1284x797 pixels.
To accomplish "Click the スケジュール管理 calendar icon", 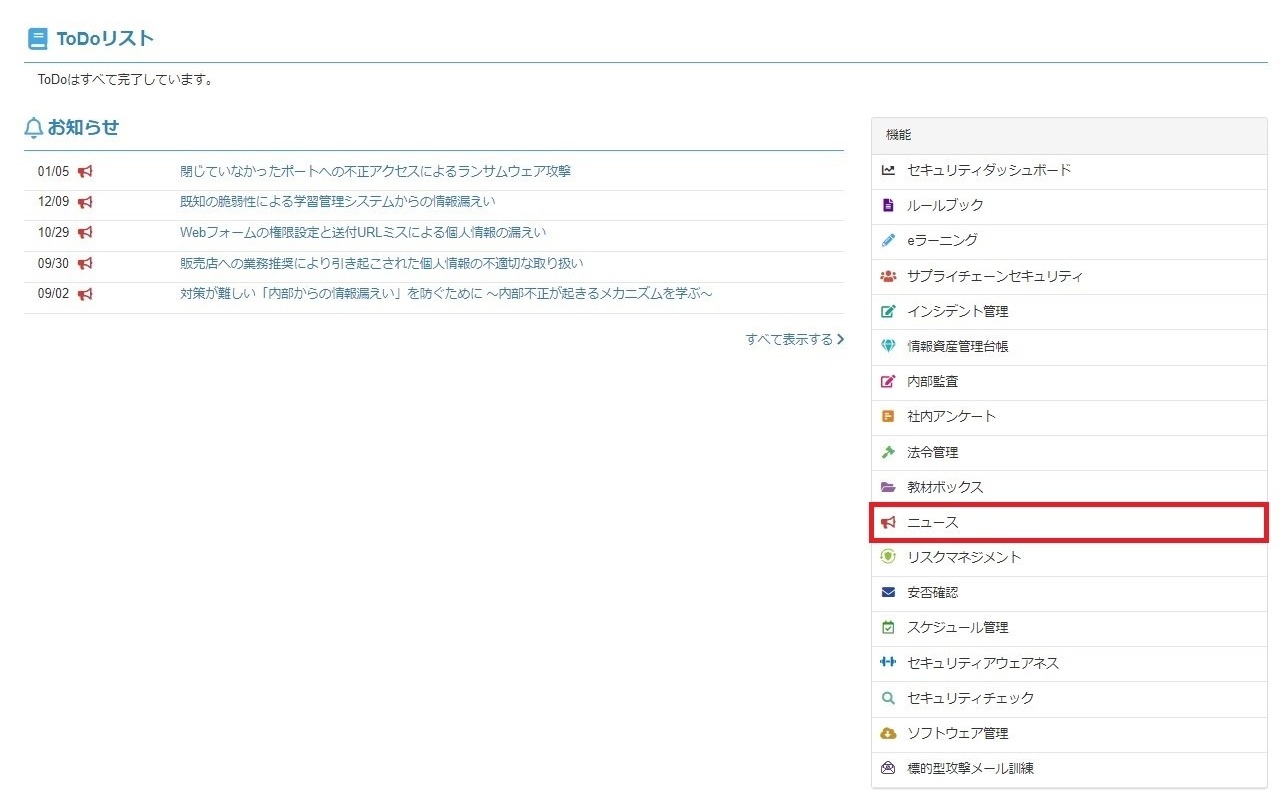I will [x=888, y=627].
